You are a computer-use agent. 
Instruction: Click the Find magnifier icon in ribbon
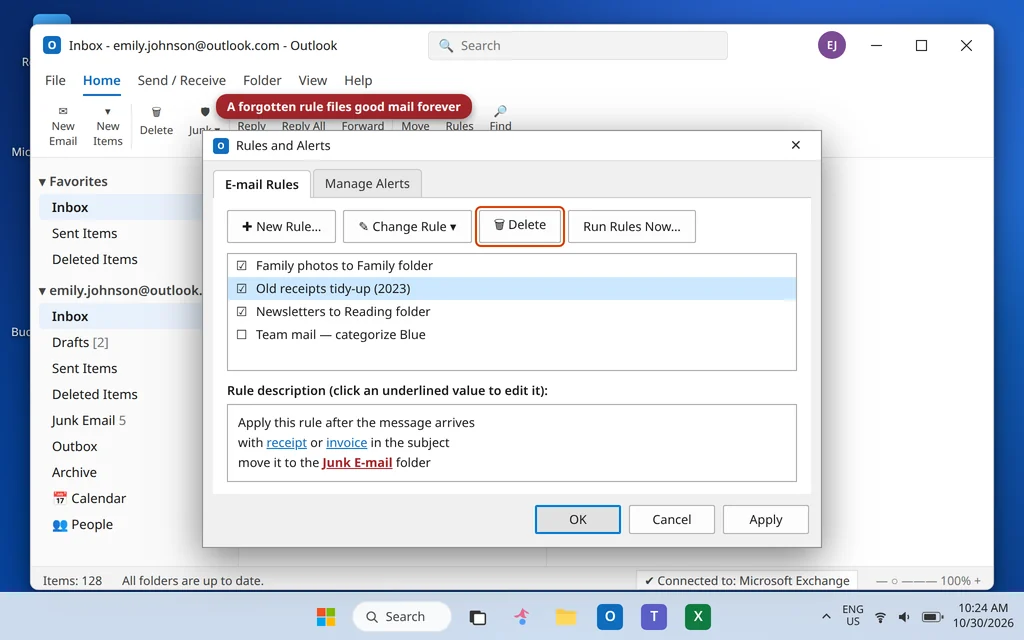(500, 111)
